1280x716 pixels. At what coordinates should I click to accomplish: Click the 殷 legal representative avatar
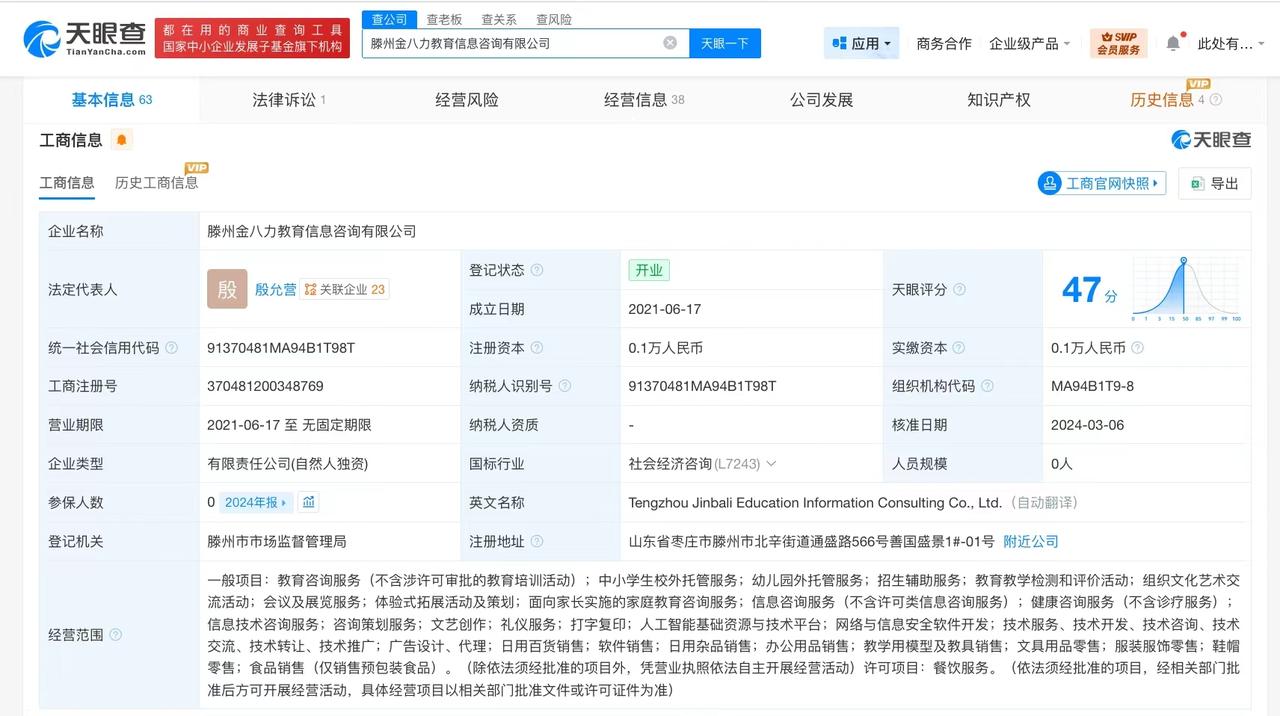pyautogui.click(x=227, y=289)
